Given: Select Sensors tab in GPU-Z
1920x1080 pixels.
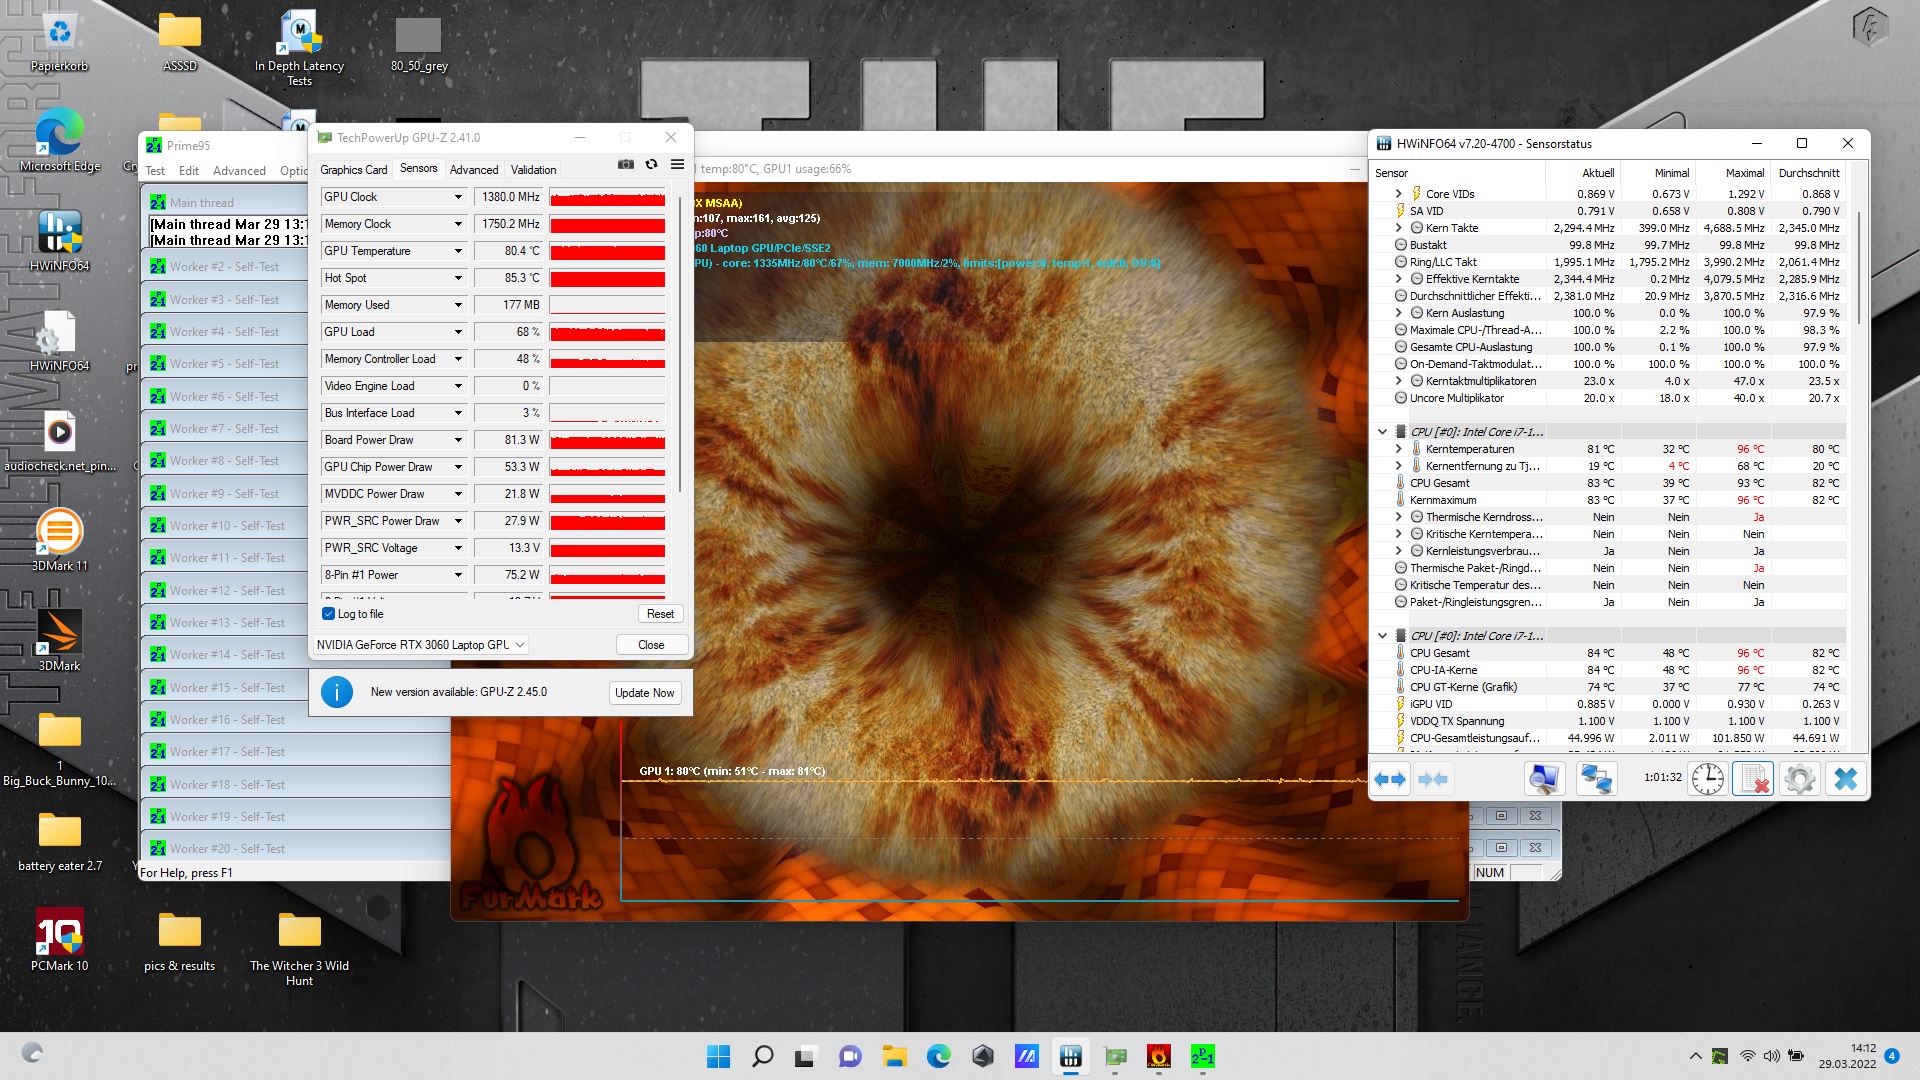Looking at the screenshot, I should (x=418, y=168).
